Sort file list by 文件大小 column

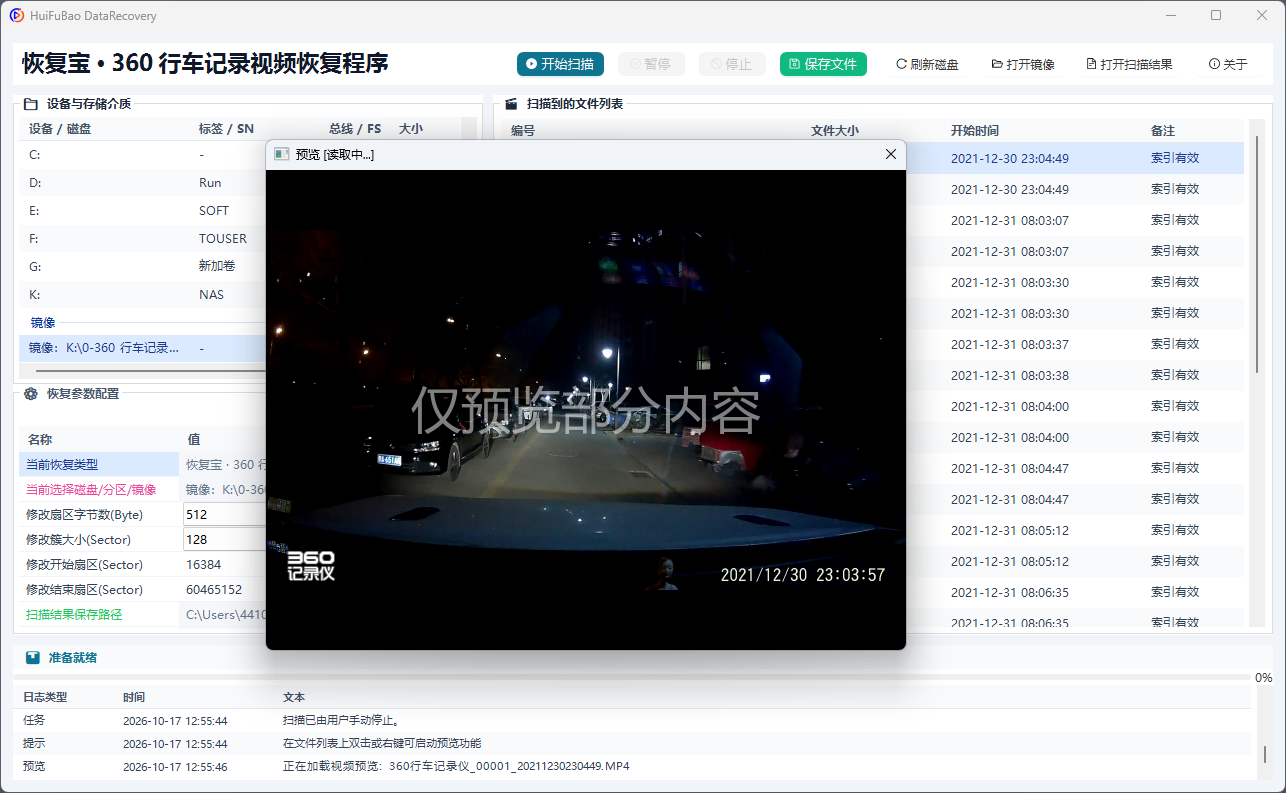[x=835, y=131]
